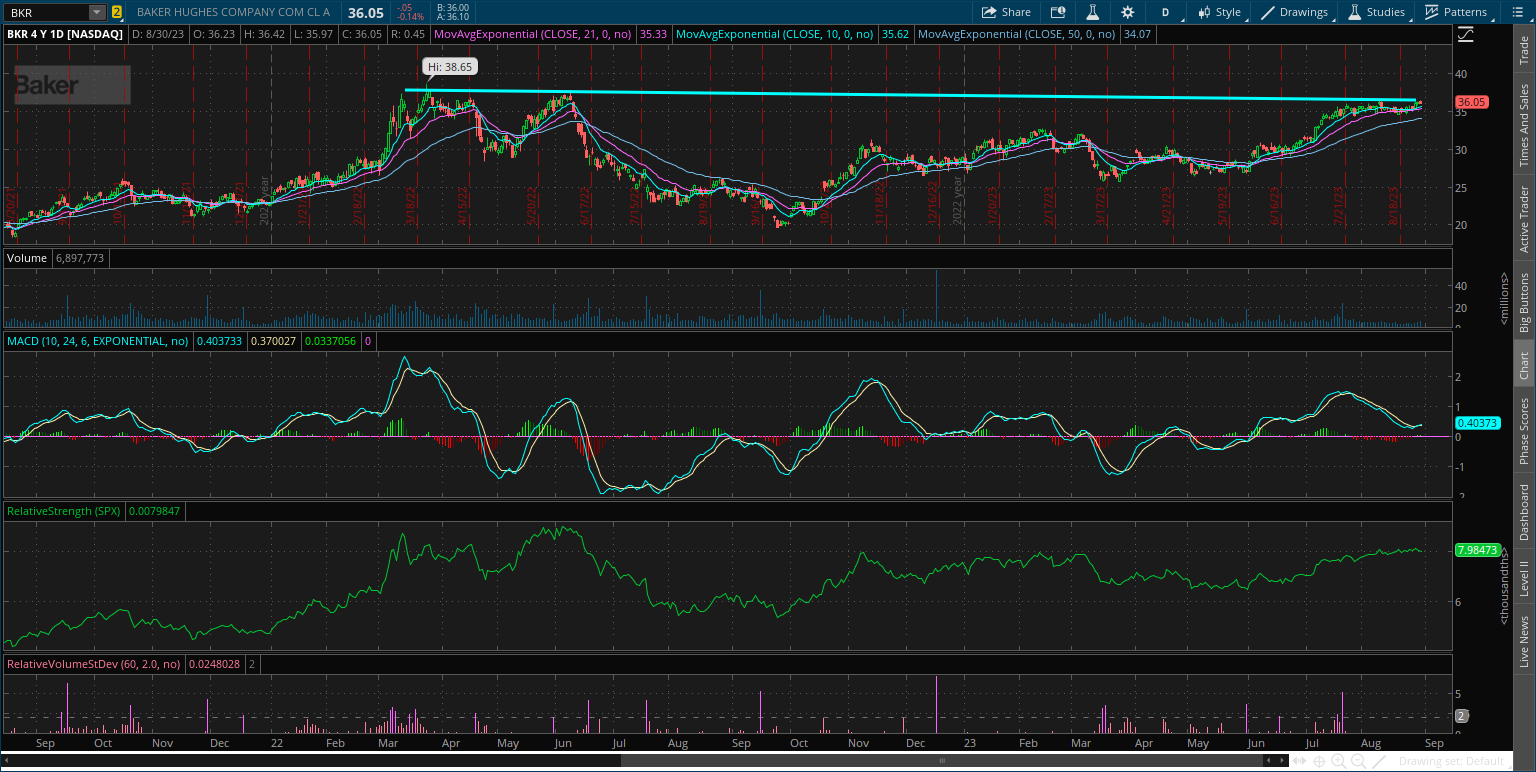Click the calendar alert events icon in toolbar

(x=1059, y=12)
